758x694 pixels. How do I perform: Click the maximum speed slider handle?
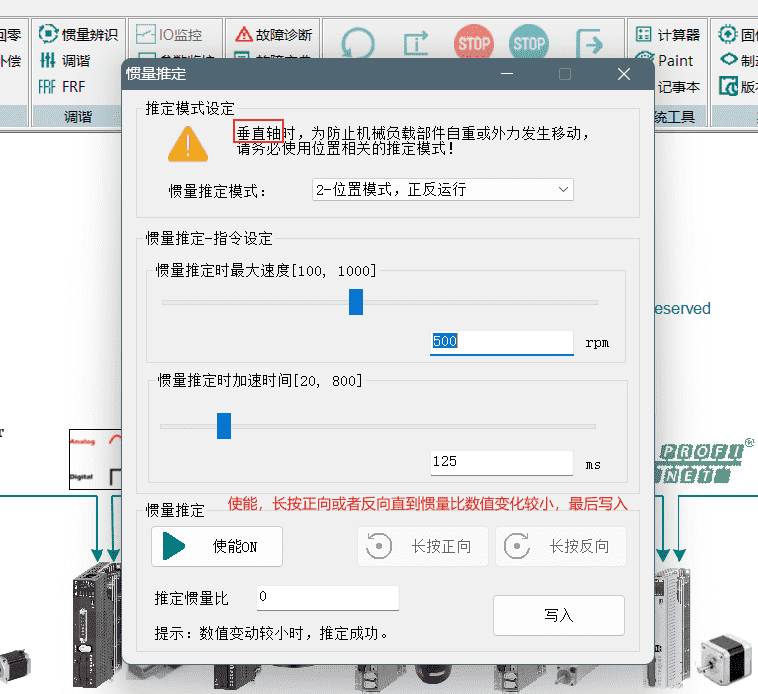(x=356, y=302)
